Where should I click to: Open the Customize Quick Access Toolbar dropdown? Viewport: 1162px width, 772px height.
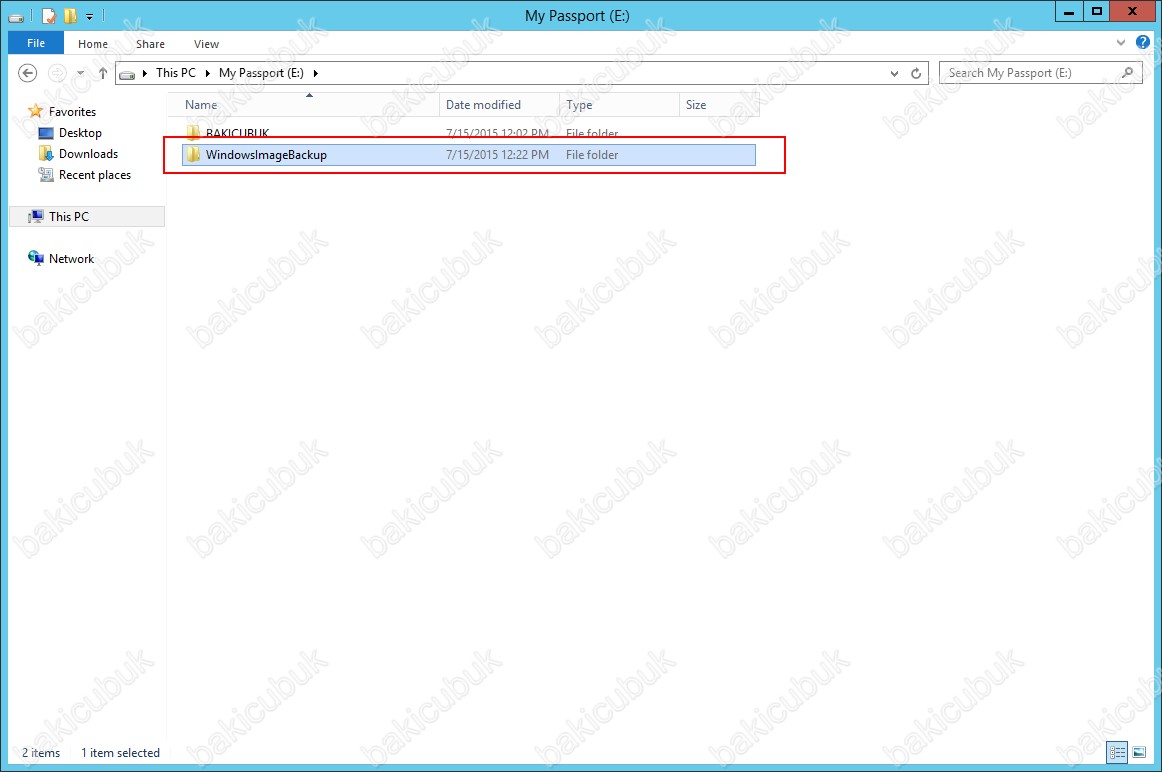click(x=89, y=16)
